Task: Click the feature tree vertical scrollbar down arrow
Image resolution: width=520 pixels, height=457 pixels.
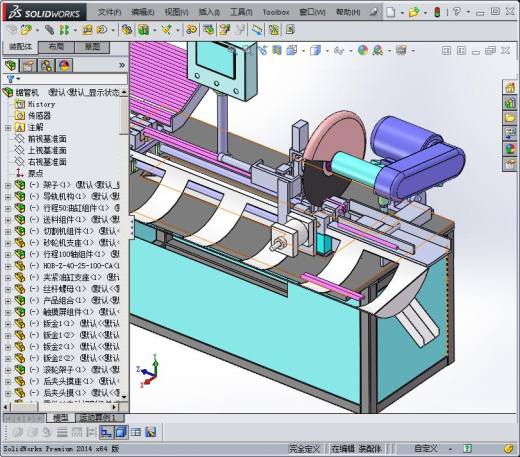Action: coord(124,397)
